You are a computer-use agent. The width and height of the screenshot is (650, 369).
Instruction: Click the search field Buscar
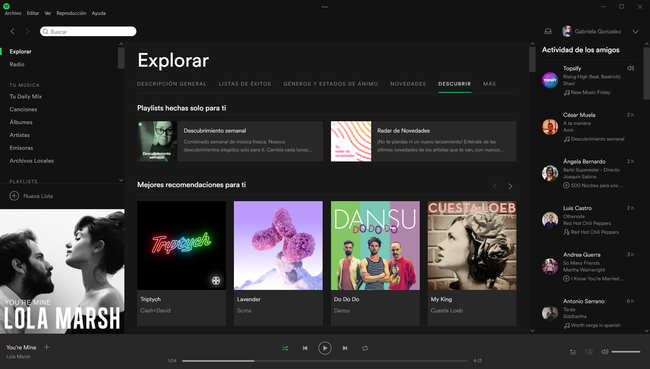(88, 32)
